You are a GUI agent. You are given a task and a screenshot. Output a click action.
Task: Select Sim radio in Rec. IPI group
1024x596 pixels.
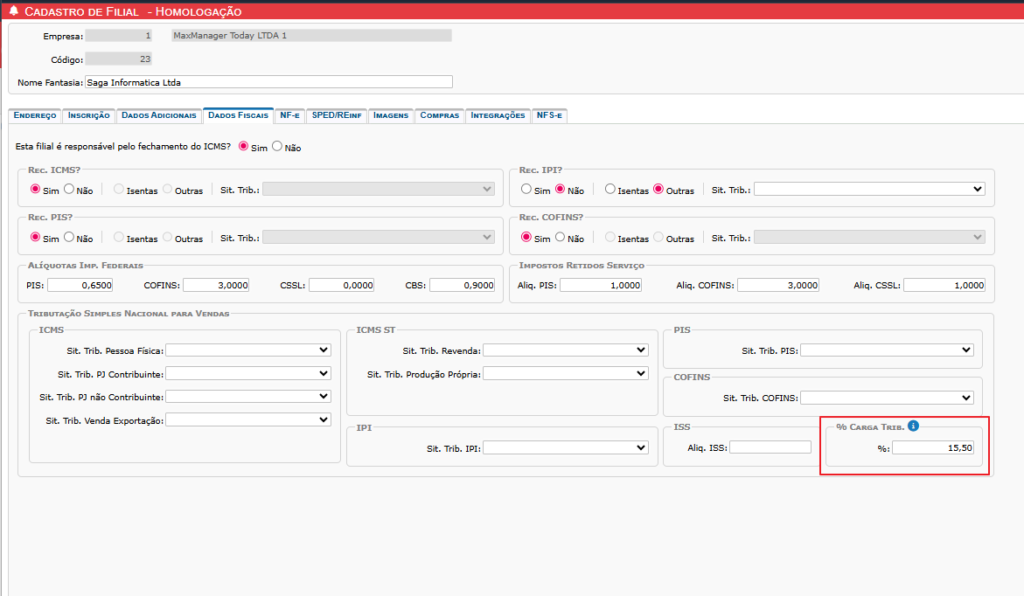click(x=526, y=188)
